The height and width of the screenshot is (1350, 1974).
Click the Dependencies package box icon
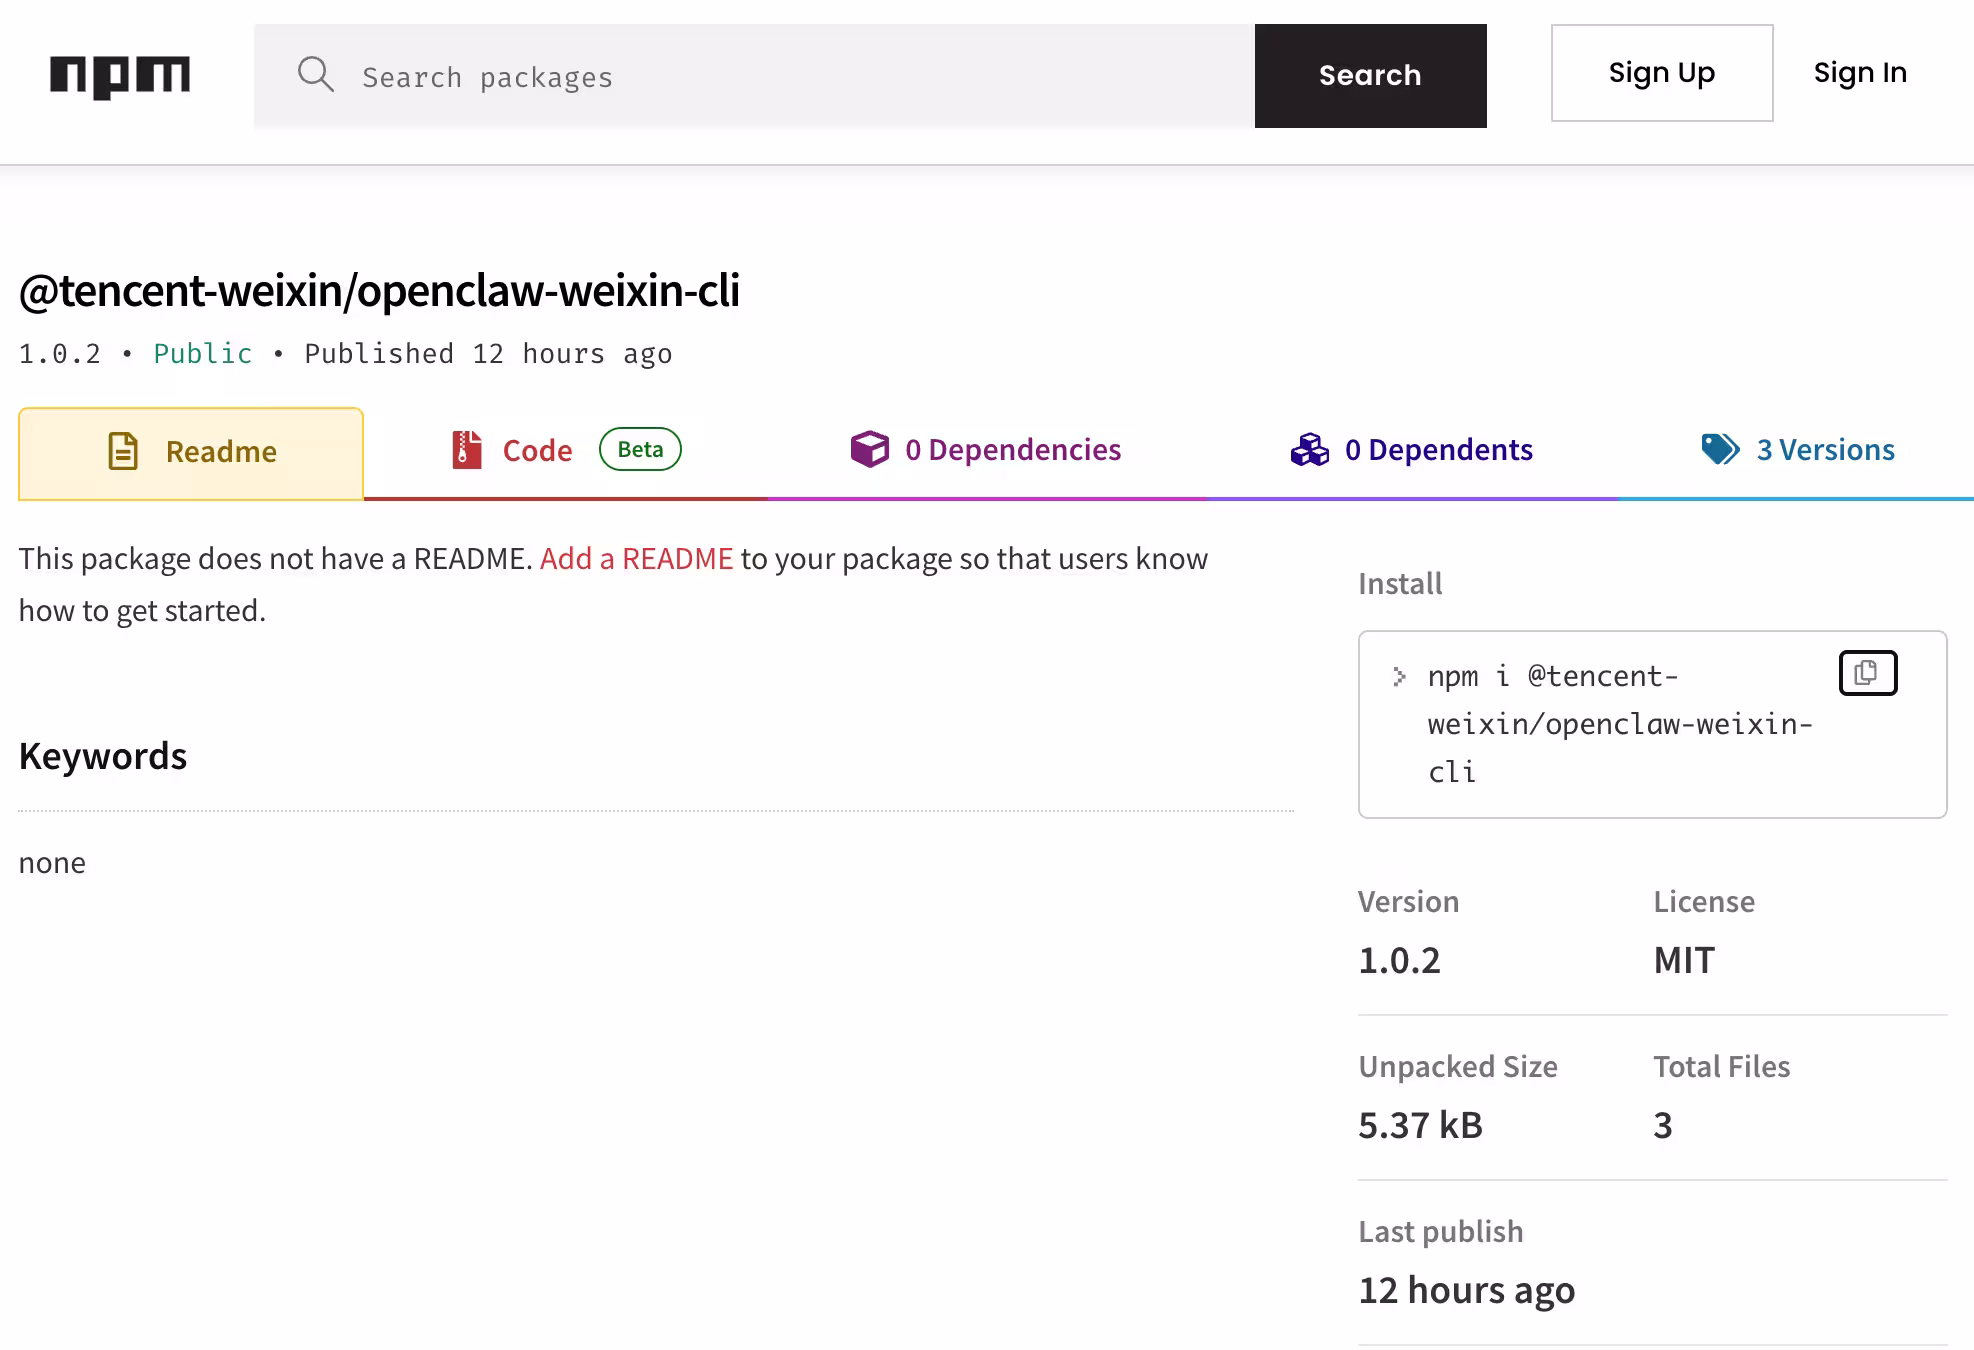pos(870,449)
